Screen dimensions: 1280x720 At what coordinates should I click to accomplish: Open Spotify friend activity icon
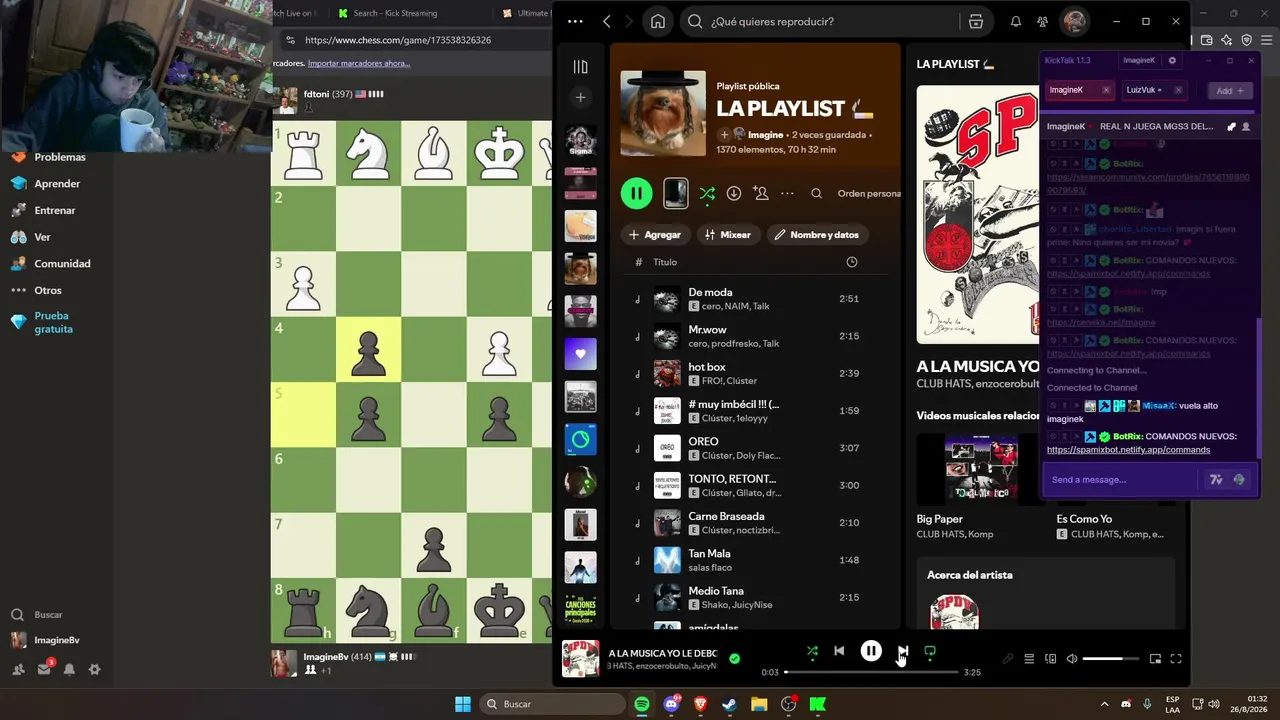[x=1043, y=21]
